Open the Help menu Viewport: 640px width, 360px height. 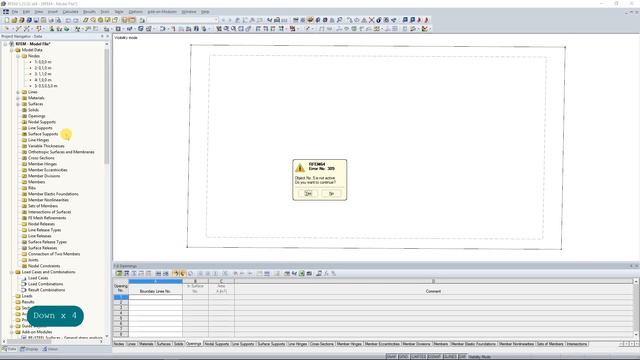tap(205, 12)
